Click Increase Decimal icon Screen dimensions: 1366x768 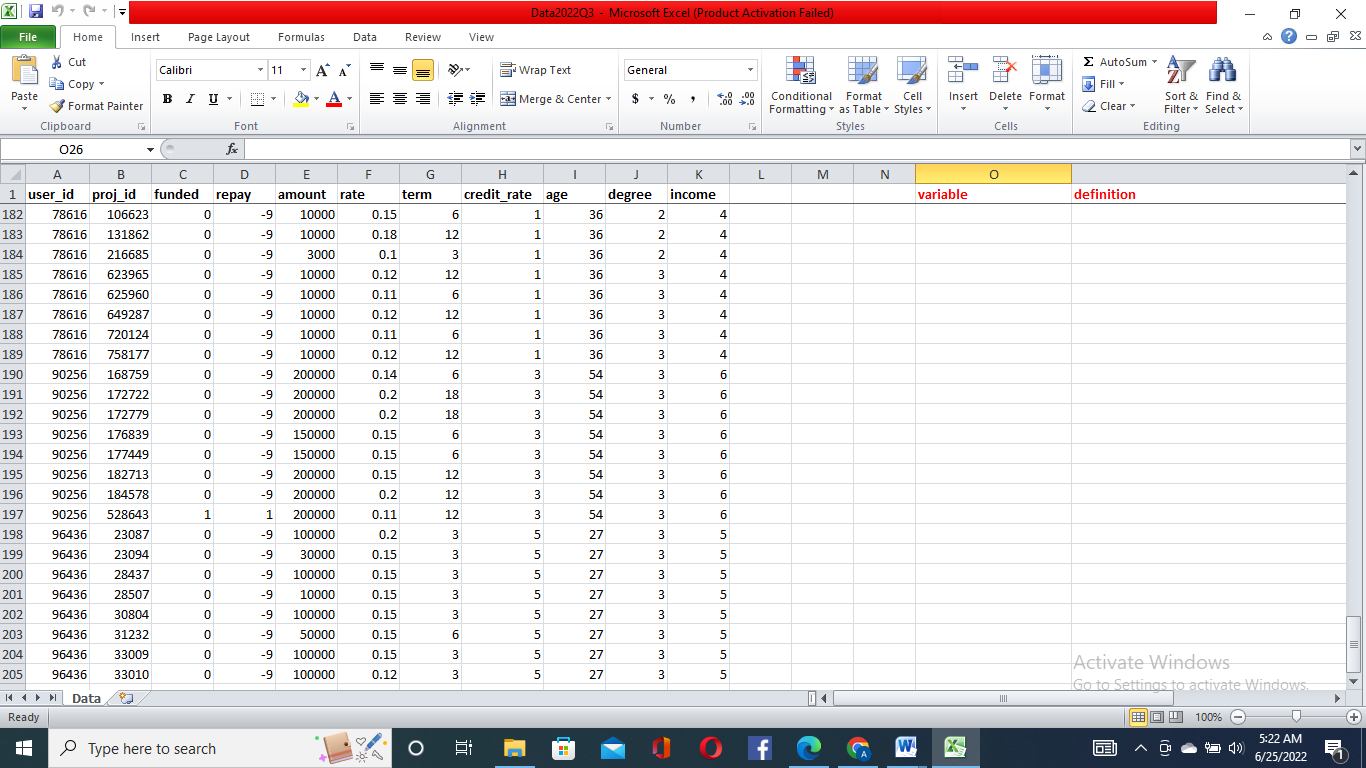point(724,99)
